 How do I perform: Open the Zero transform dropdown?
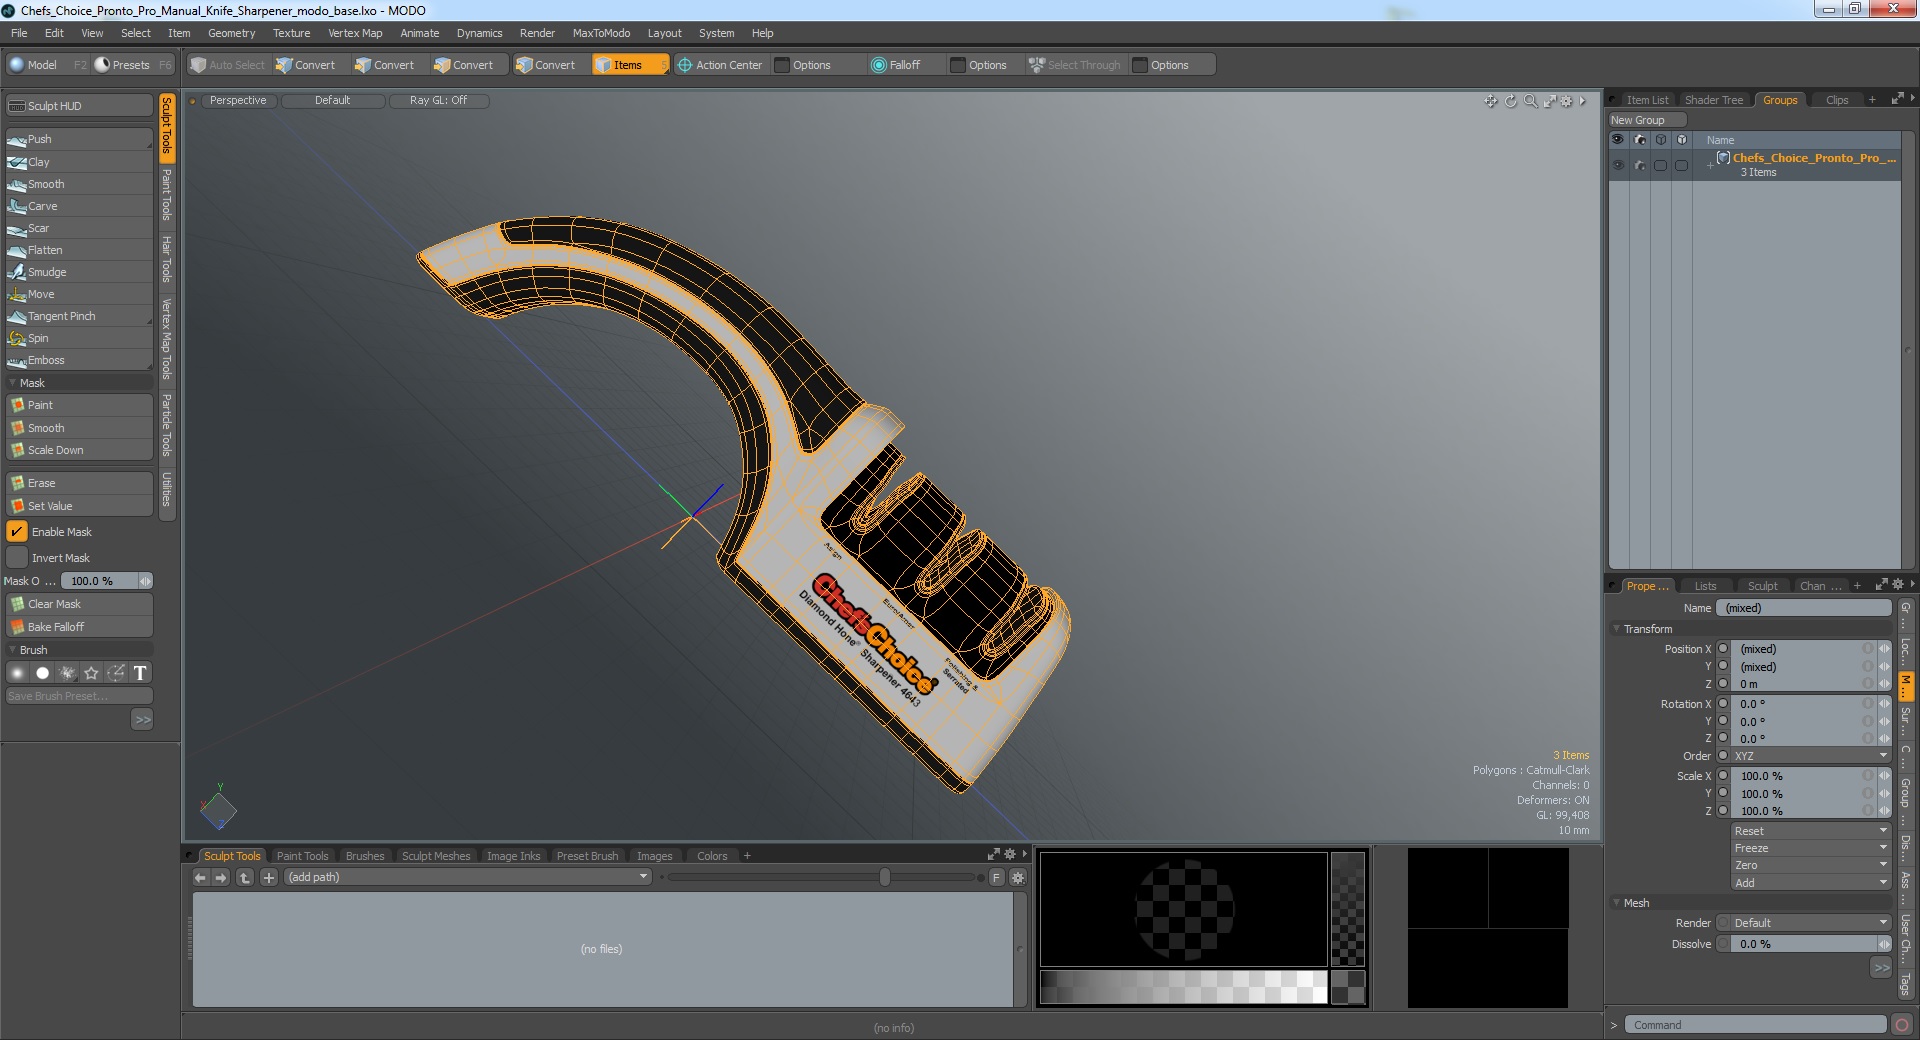click(x=1810, y=865)
